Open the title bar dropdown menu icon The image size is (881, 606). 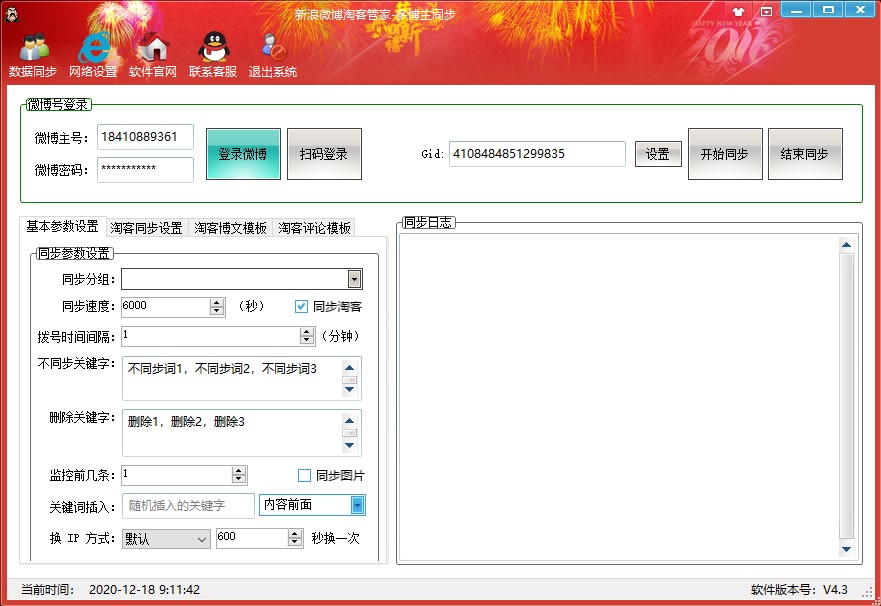(x=766, y=11)
